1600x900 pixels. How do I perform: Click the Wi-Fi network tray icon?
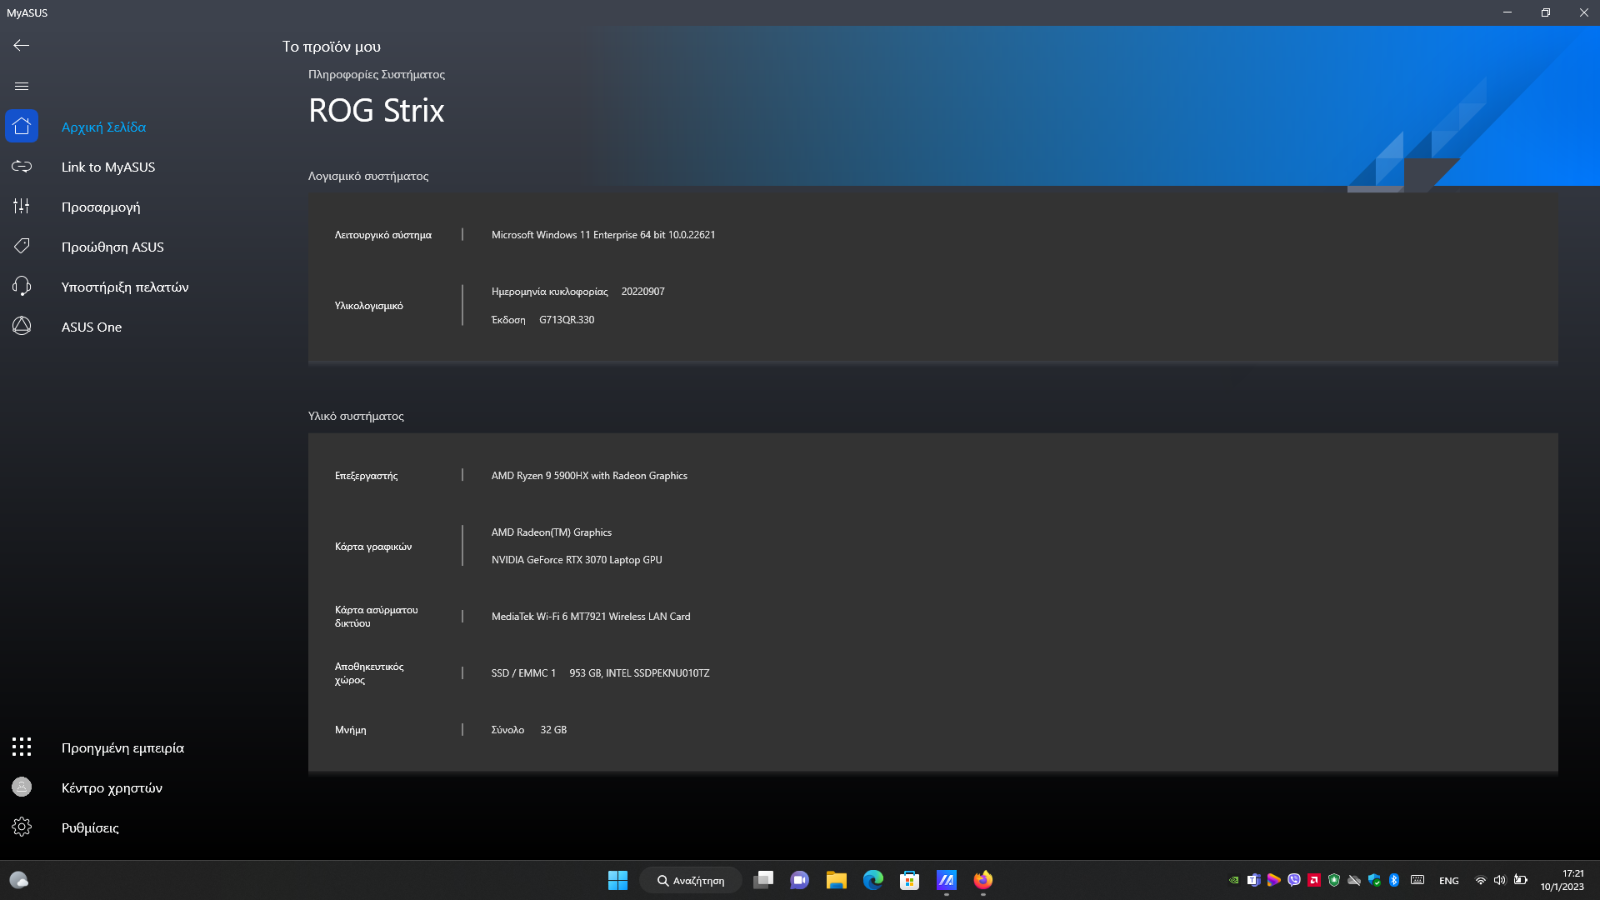point(1481,880)
